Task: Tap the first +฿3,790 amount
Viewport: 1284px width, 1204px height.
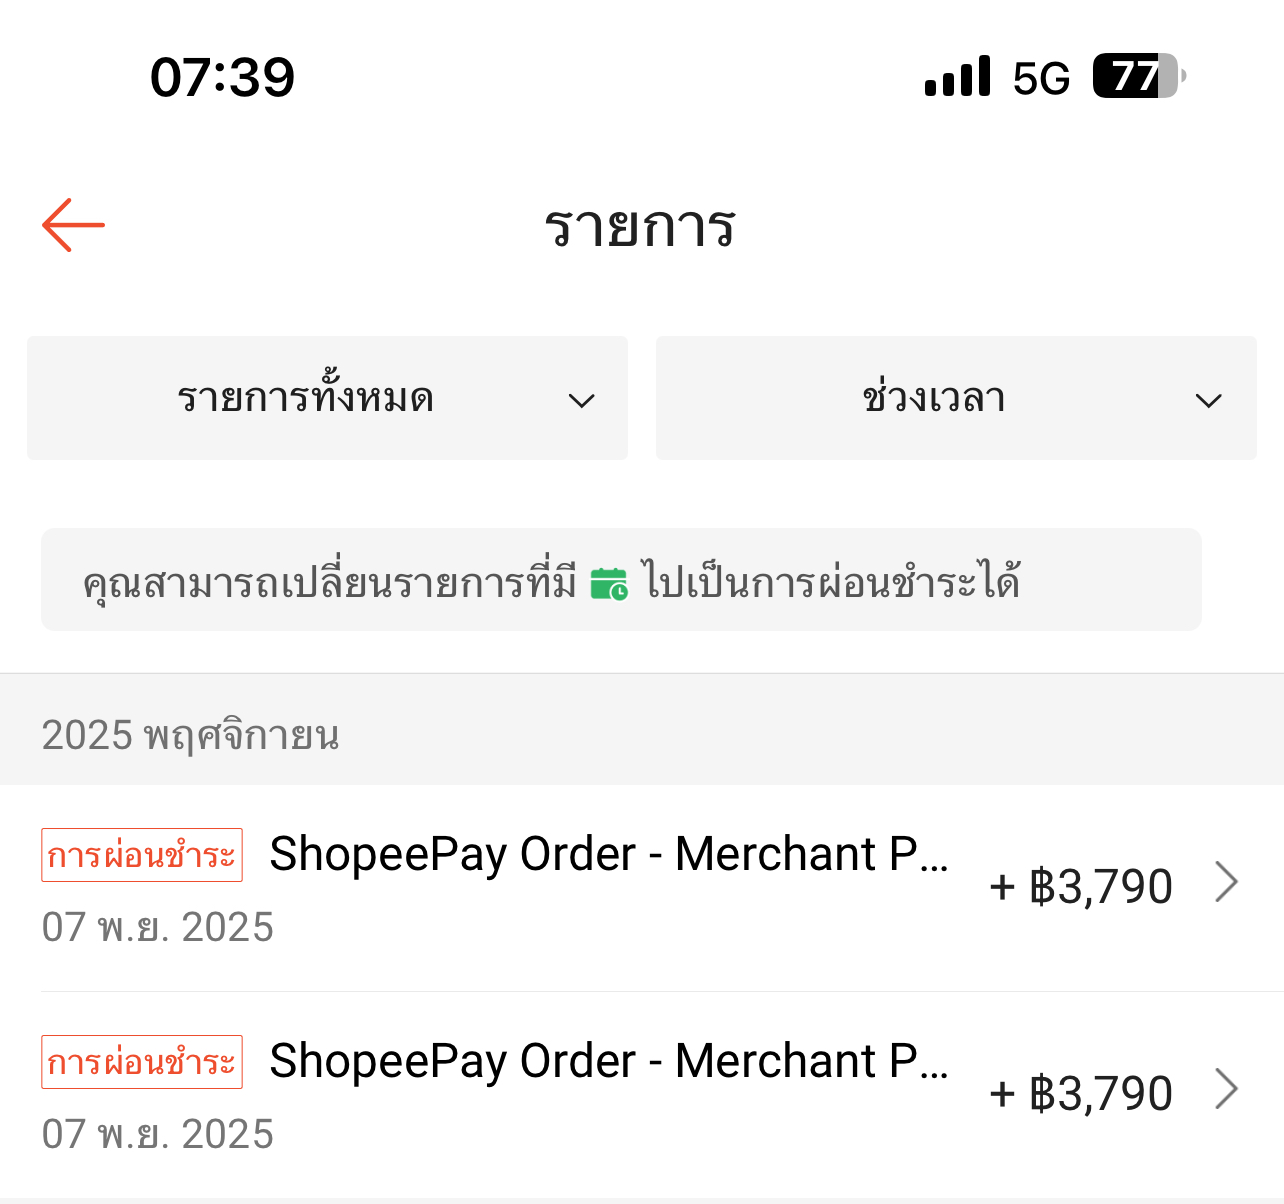Action: click(1081, 886)
